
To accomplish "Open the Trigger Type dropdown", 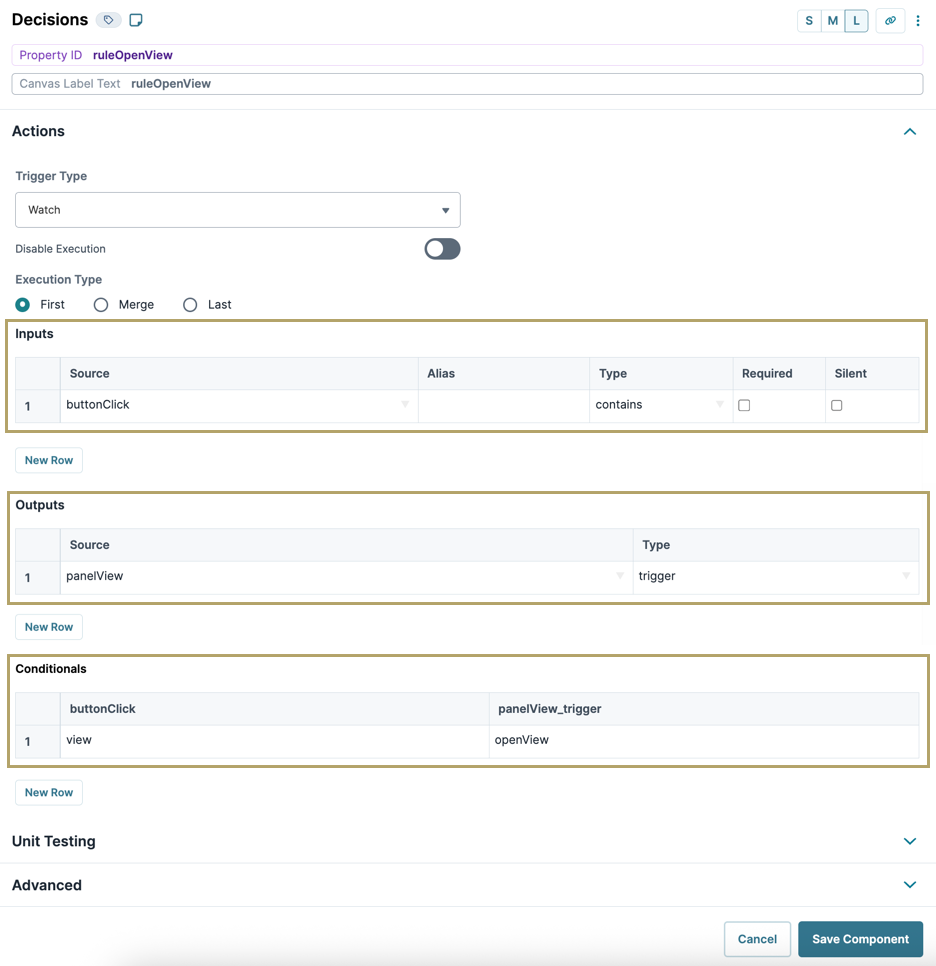I will 238,210.
